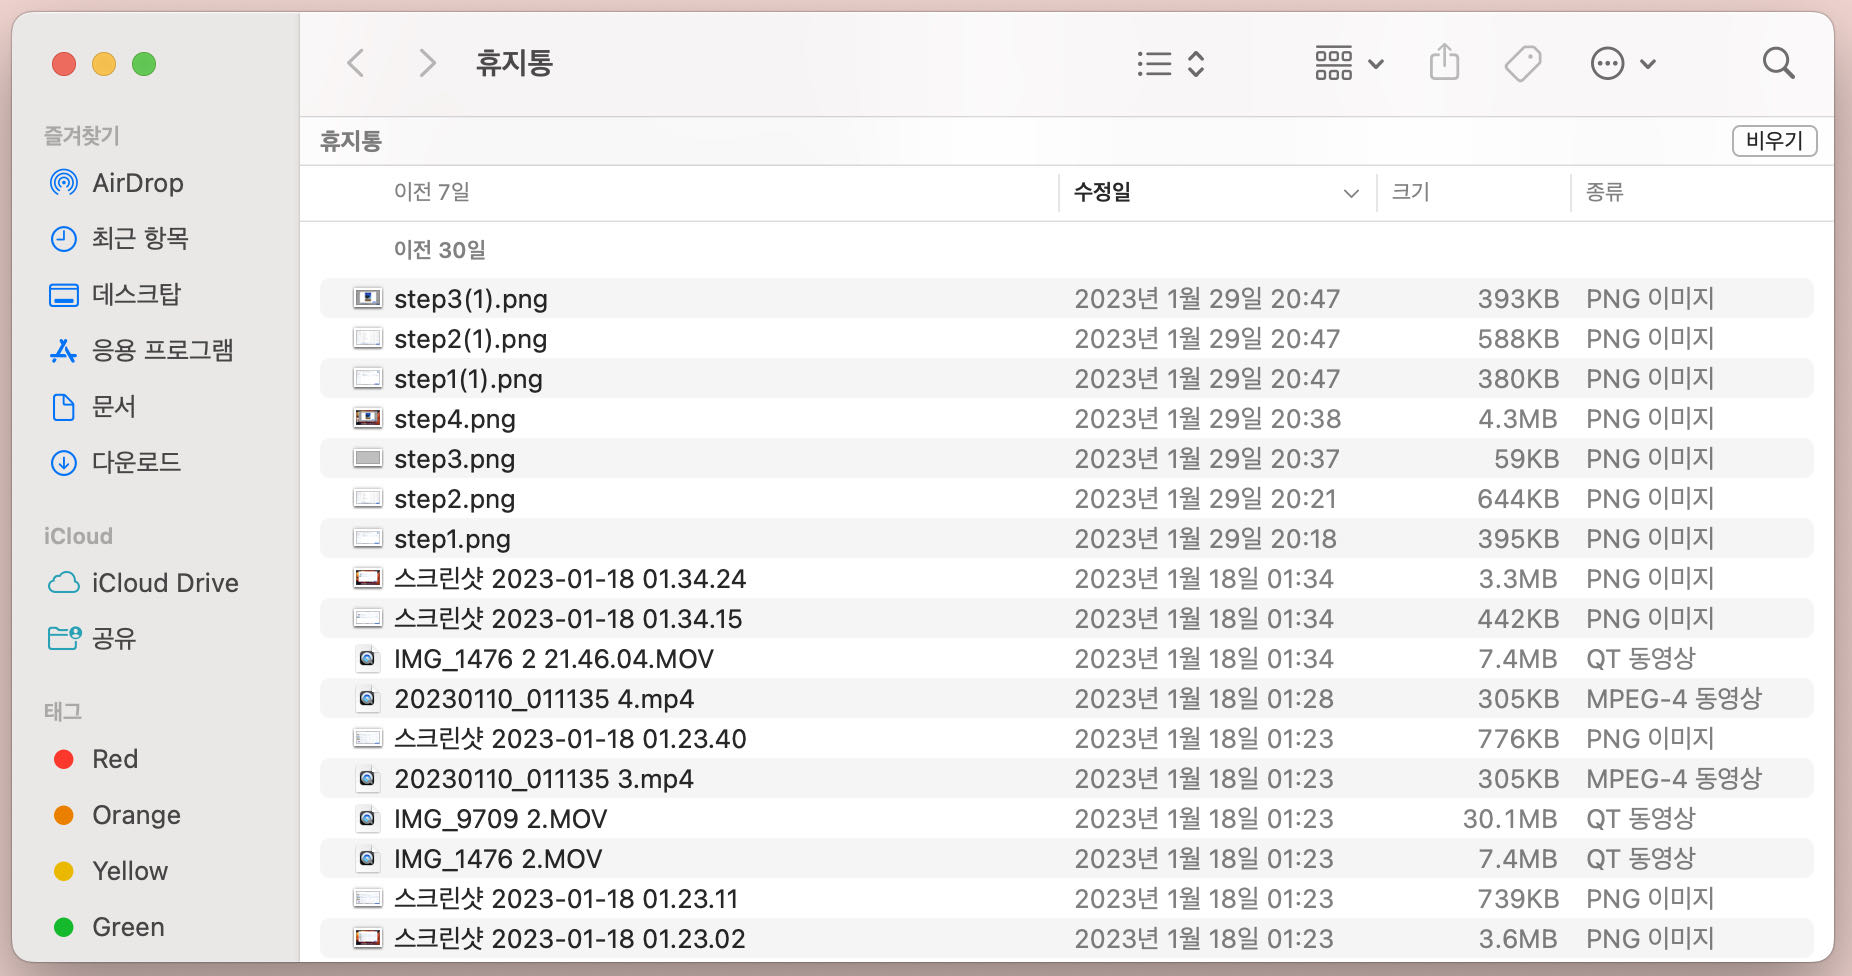Open the 다운로드 folder from the sidebar
Image resolution: width=1852 pixels, height=976 pixels.
[138, 462]
